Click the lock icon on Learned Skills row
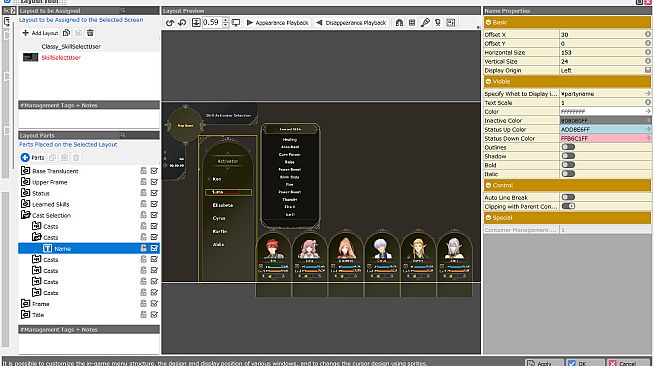 pos(143,204)
